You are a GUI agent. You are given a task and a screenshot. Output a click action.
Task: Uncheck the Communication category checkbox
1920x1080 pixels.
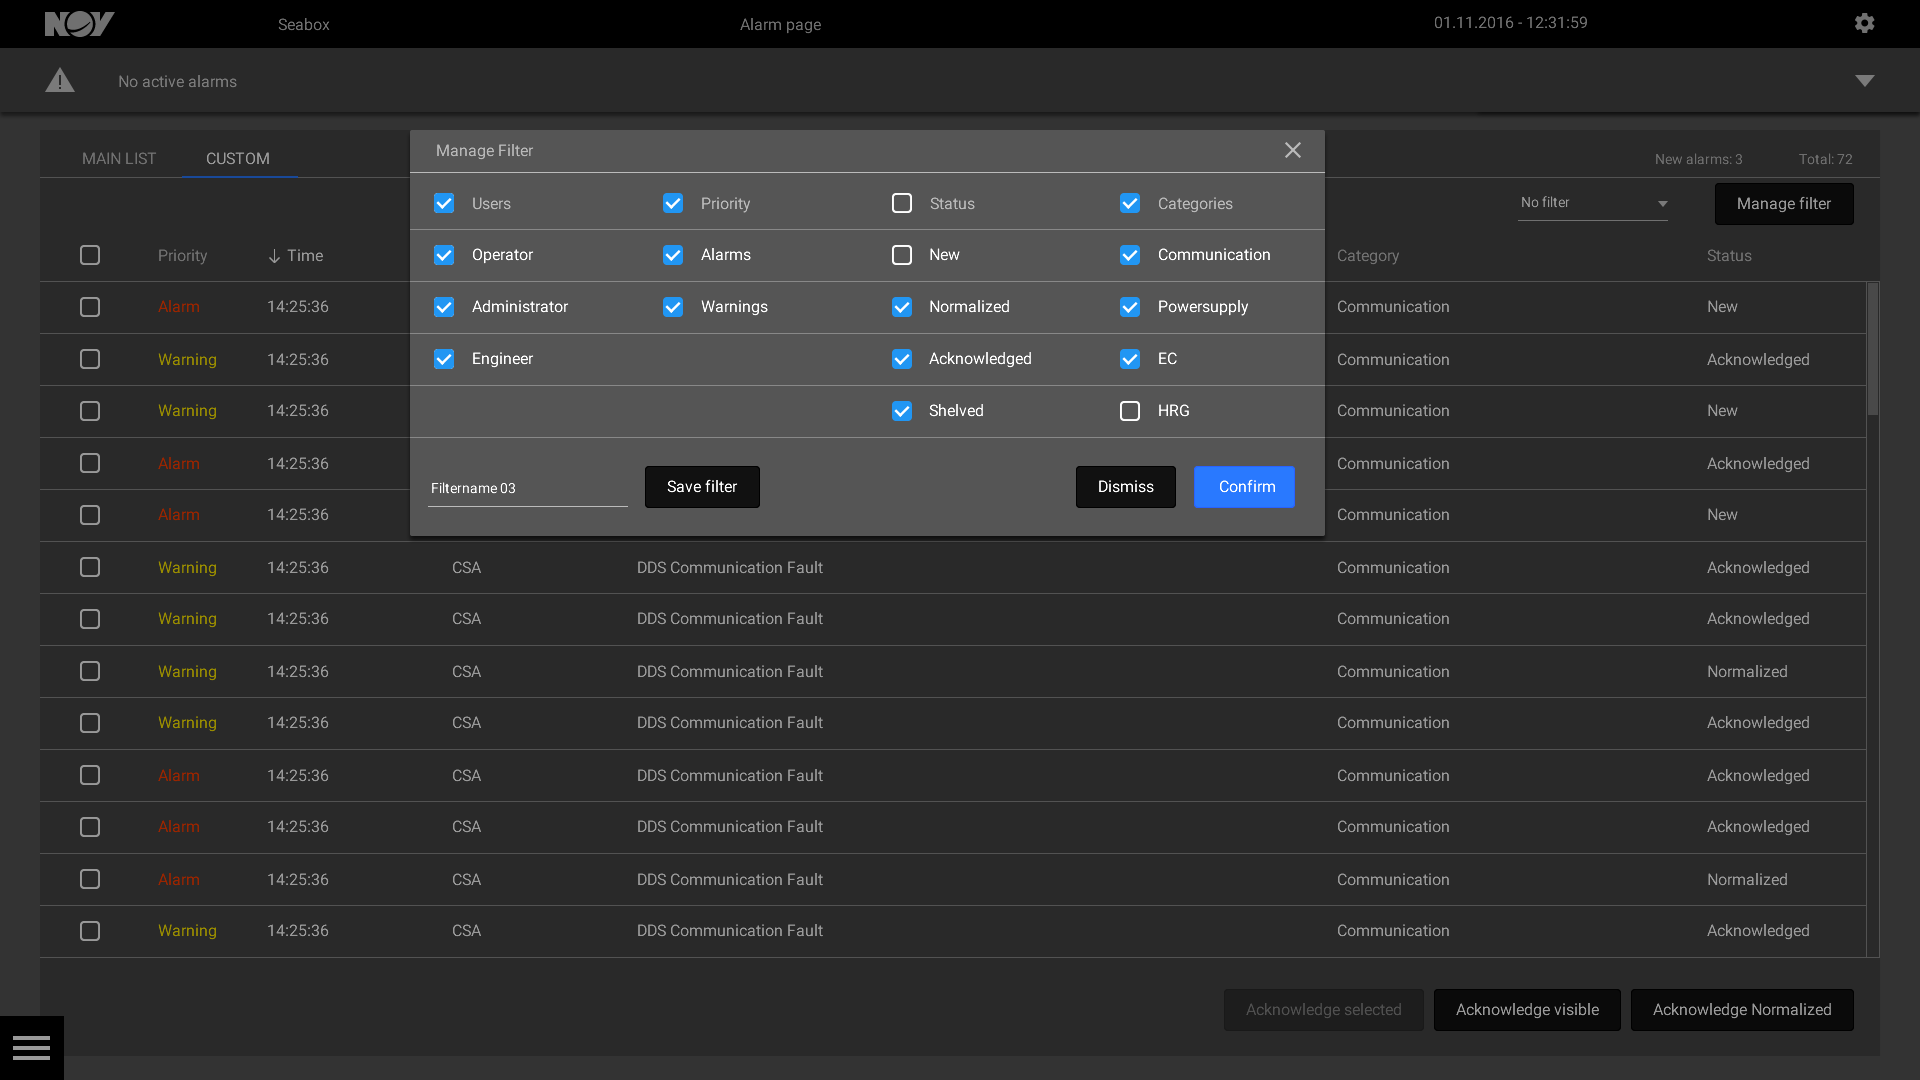[x=1130, y=255]
